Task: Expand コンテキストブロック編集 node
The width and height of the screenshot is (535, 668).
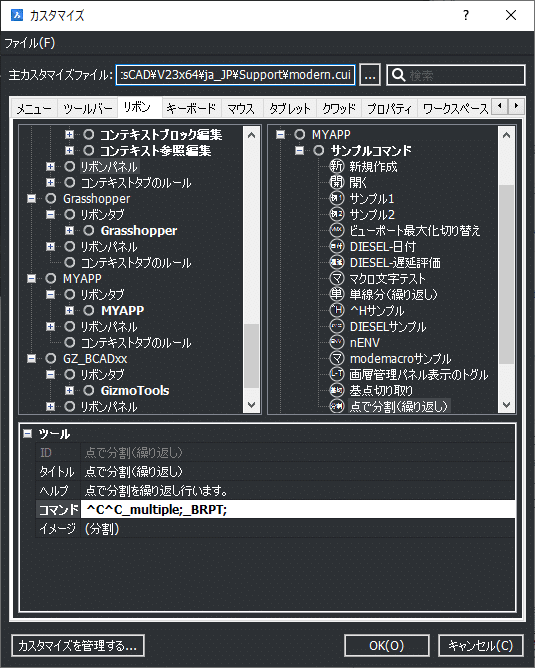Action: tap(69, 135)
